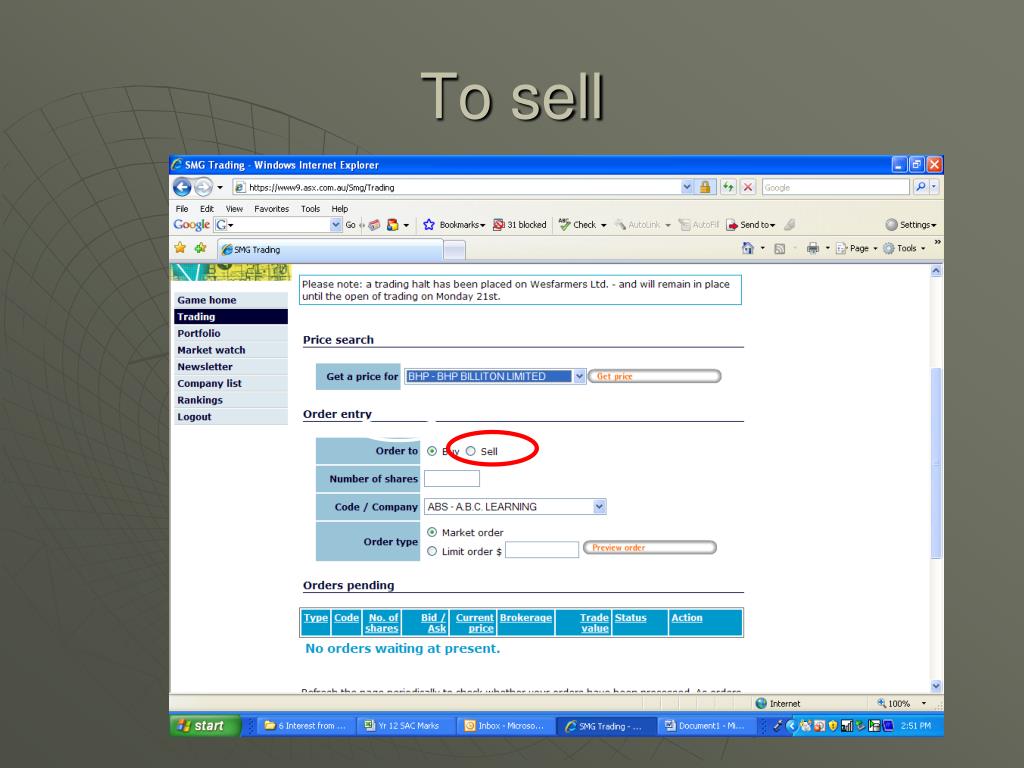Stop loading with the red X icon
Screen dimensions: 1024x768
tap(748, 187)
